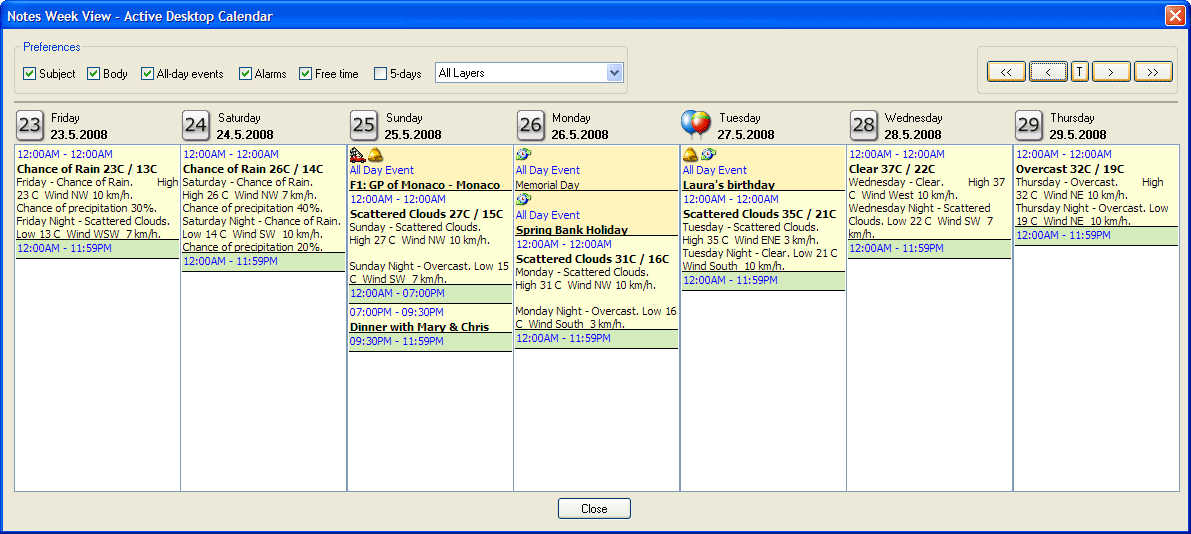Select the 'Memorial Day' all-day event

click(548, 185)
